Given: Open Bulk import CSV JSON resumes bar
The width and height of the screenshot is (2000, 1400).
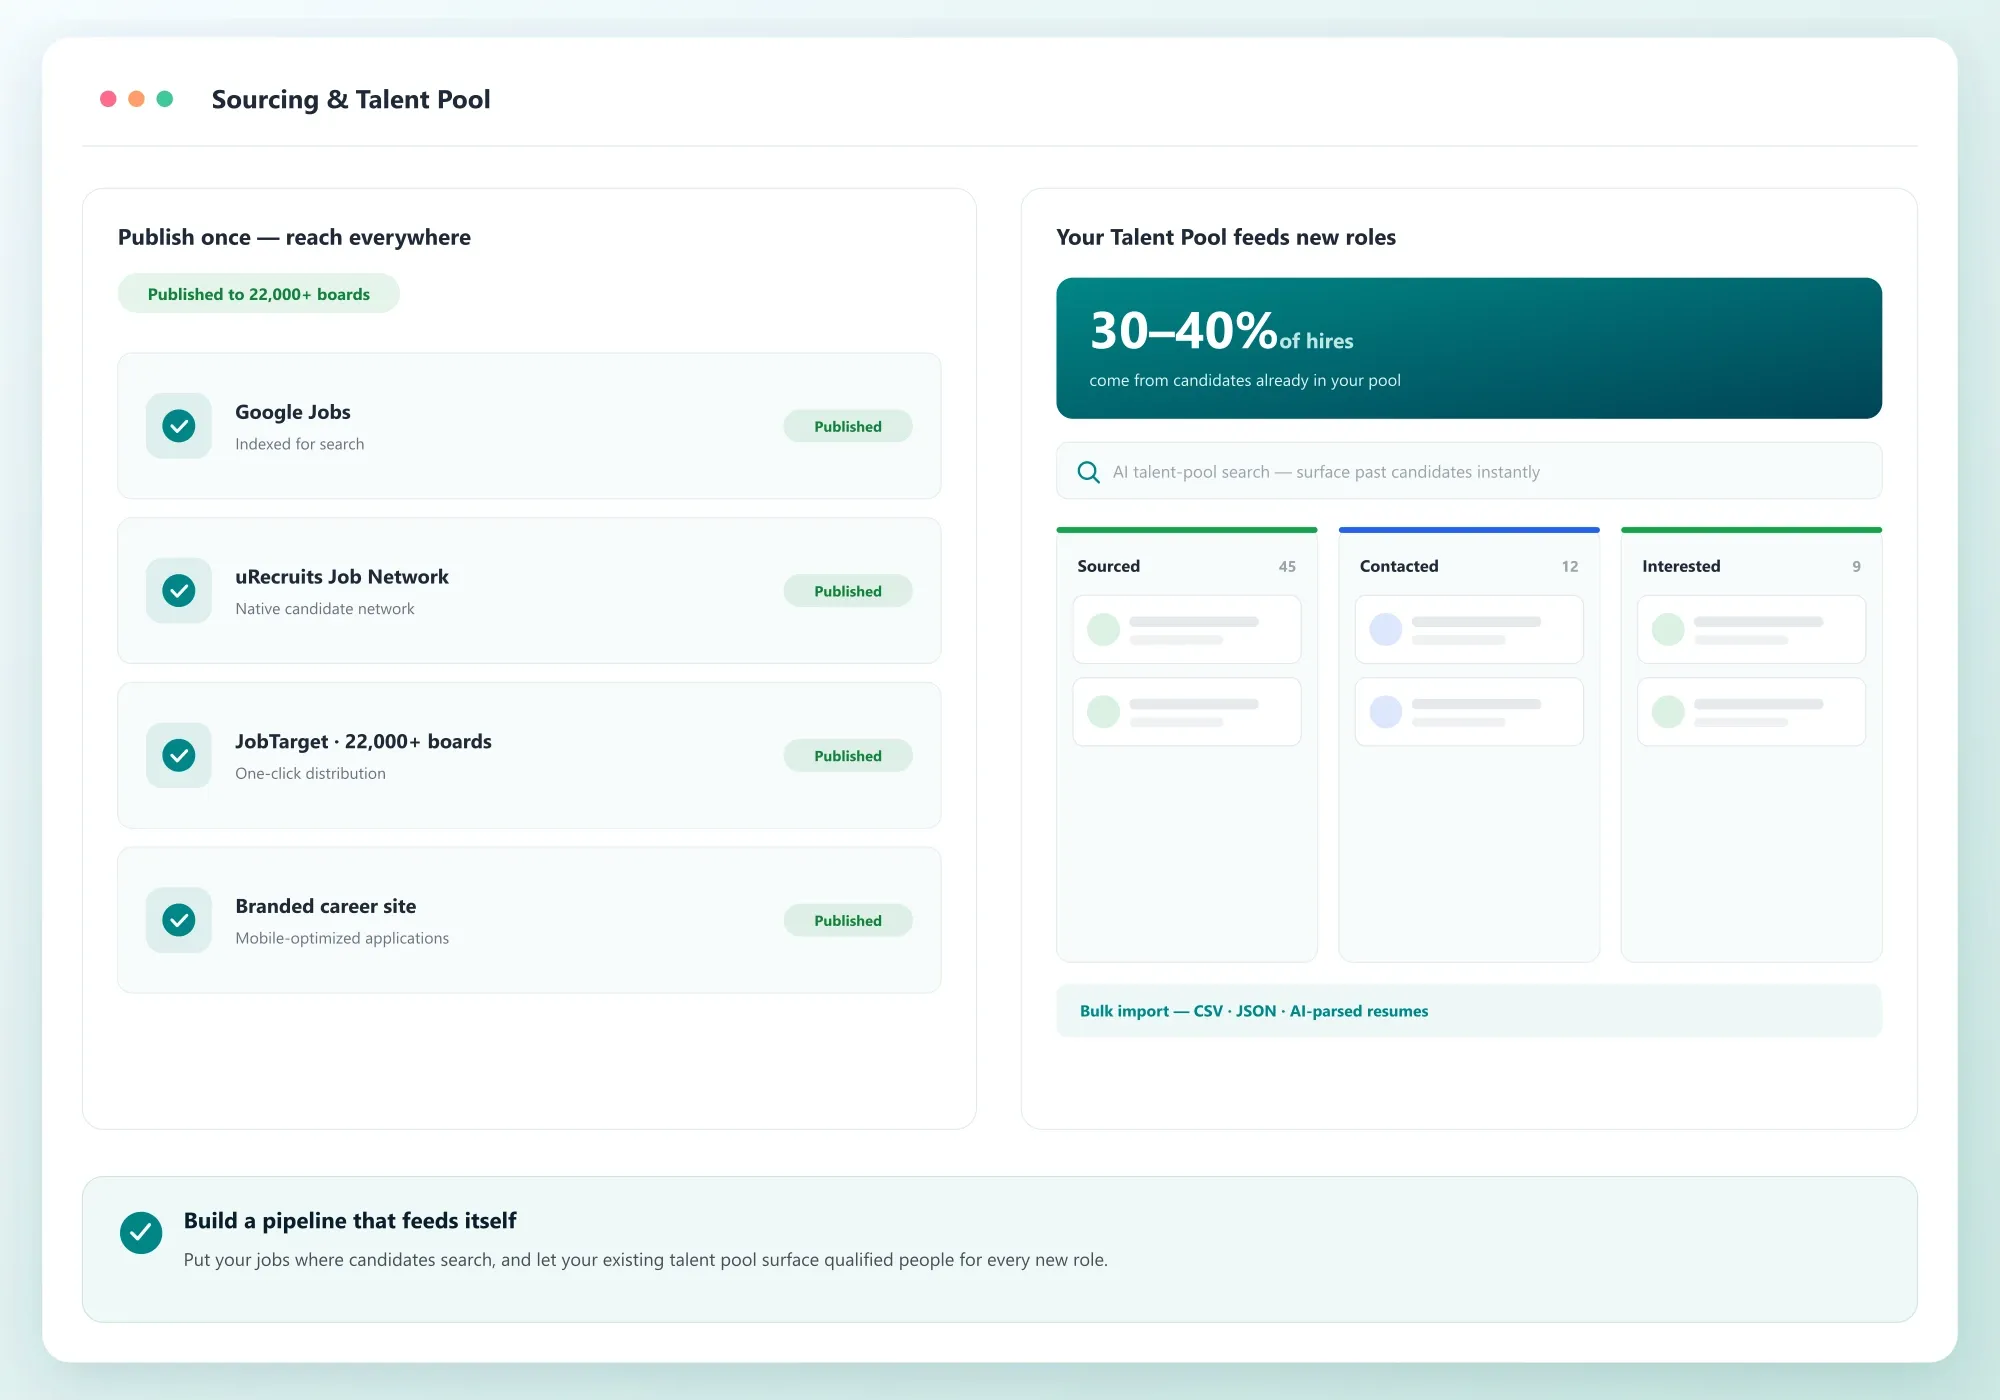Looking at the screenshot, I should tap(1469, 1011).
